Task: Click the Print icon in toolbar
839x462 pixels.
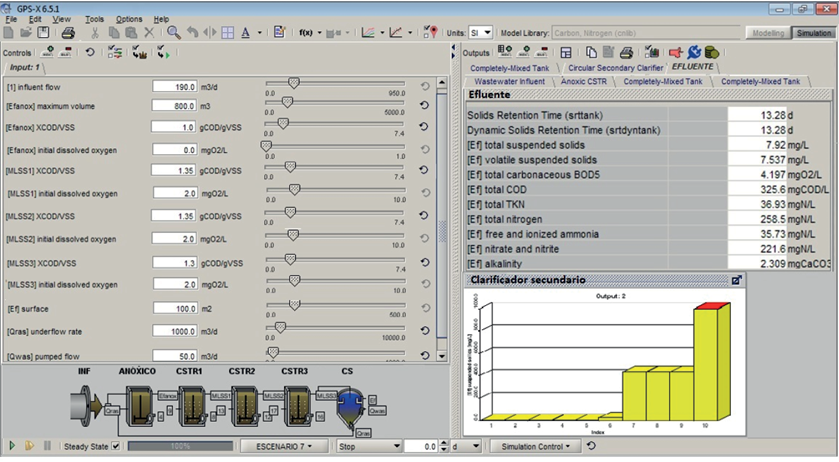Action: (x=68, y=32)
